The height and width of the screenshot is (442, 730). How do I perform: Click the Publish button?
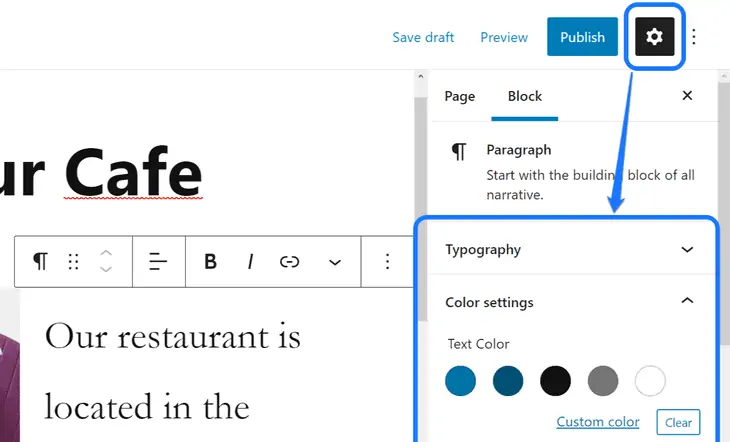tap(582, 37)
